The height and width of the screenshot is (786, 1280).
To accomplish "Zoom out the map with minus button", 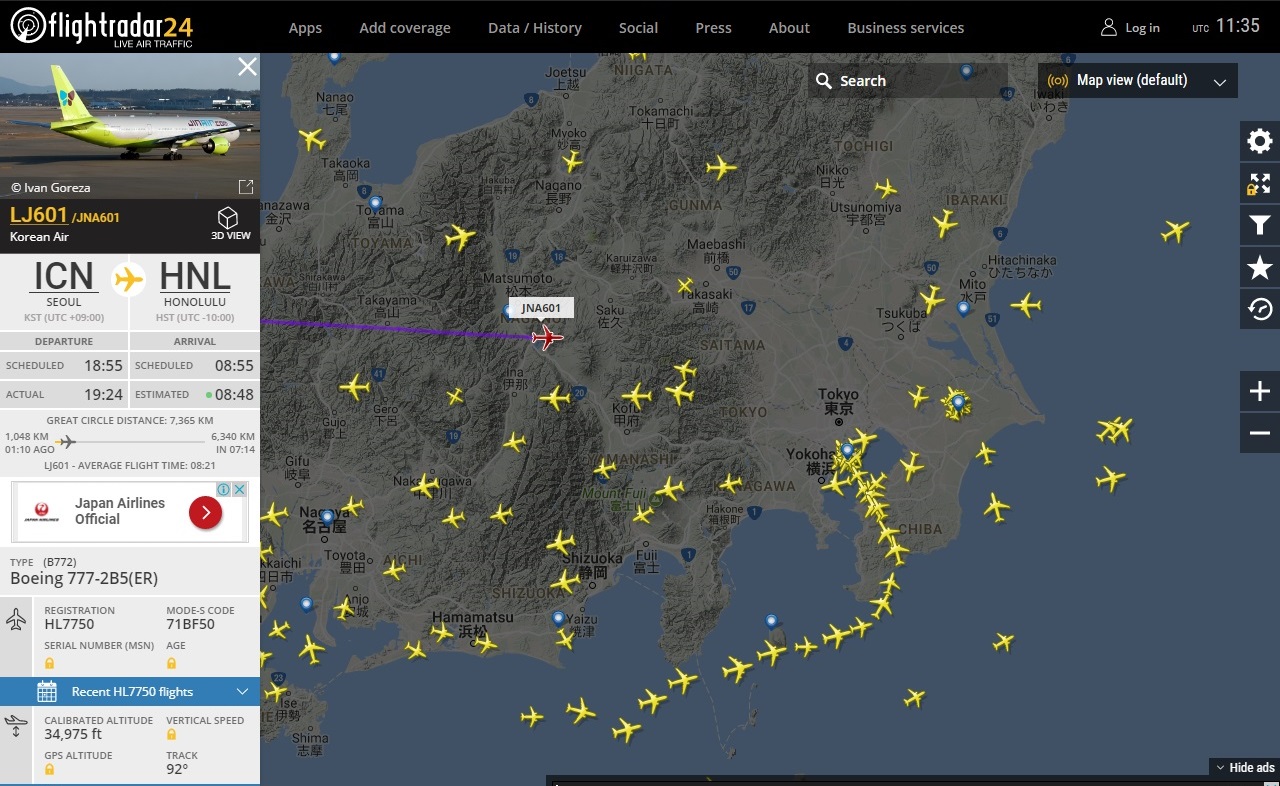I will coord(1260,433).
